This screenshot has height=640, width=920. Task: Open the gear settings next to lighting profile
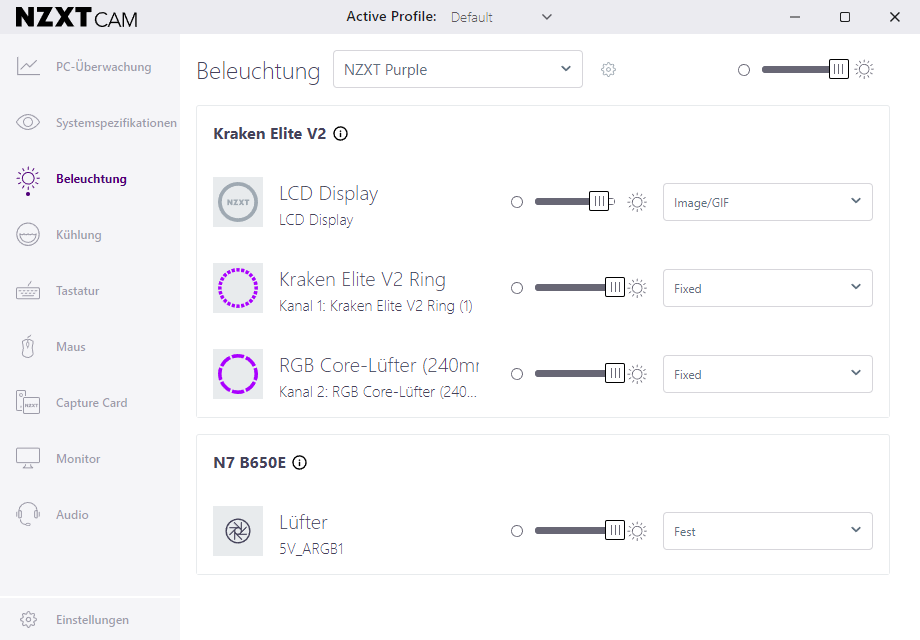click(608, 70)
